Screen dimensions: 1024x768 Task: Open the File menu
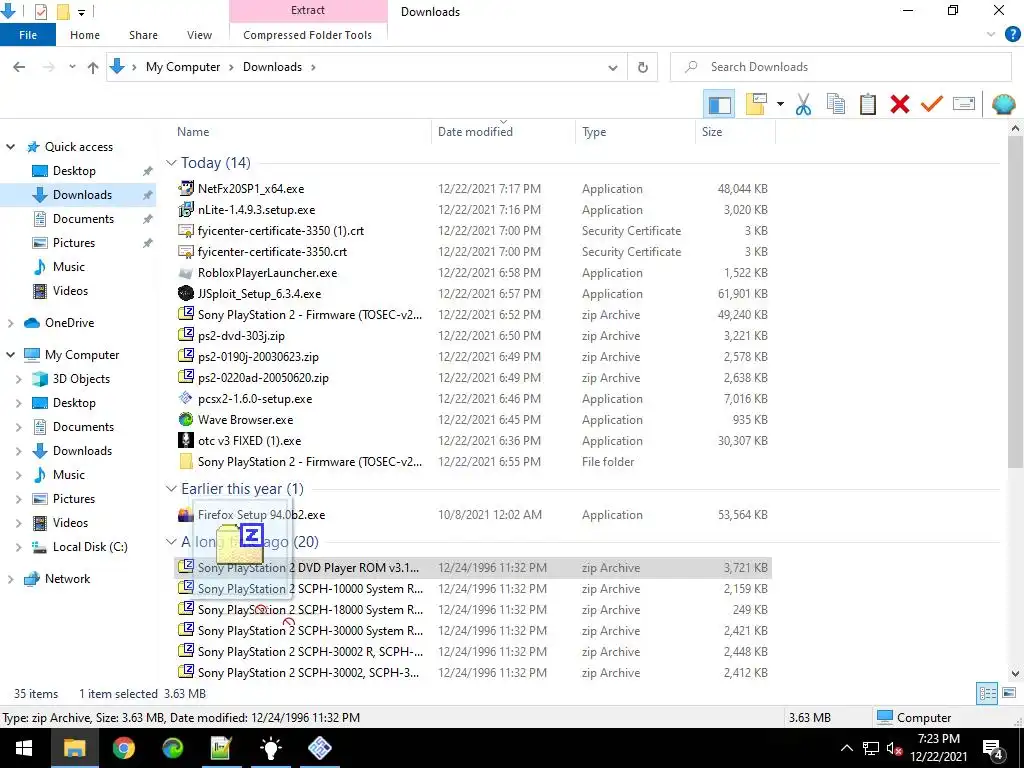click(28, 35)
